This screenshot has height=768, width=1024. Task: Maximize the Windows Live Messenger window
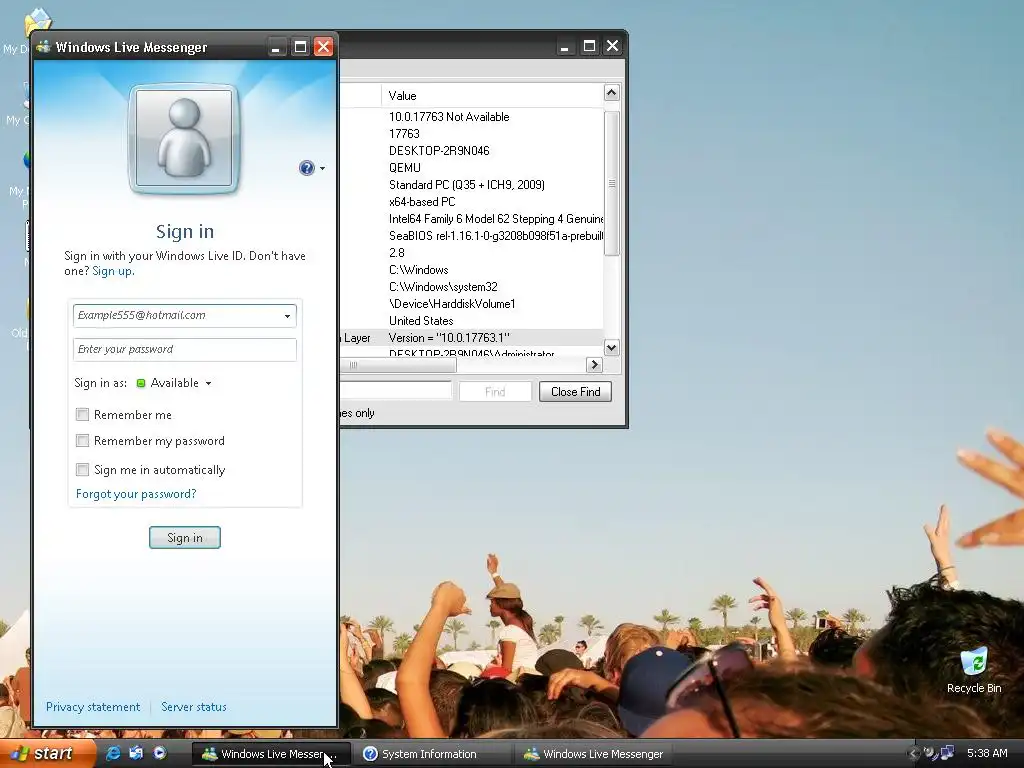[x=300, y=47]
